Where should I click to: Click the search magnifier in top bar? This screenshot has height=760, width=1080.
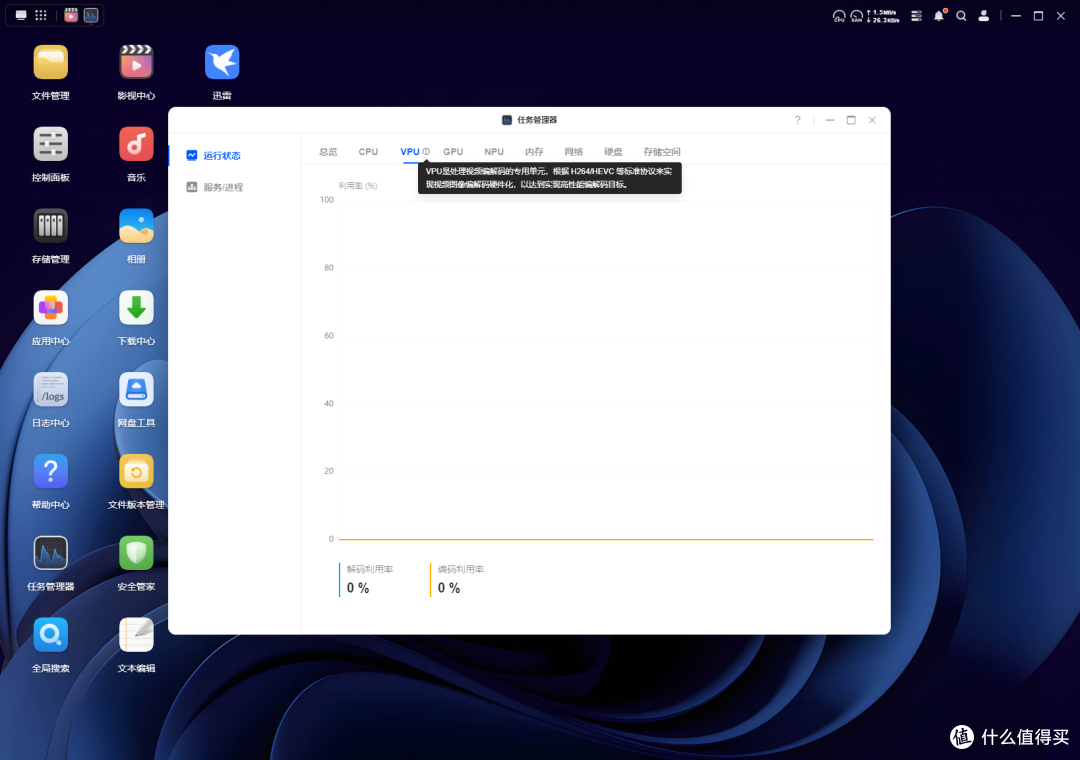coord(962,16)
